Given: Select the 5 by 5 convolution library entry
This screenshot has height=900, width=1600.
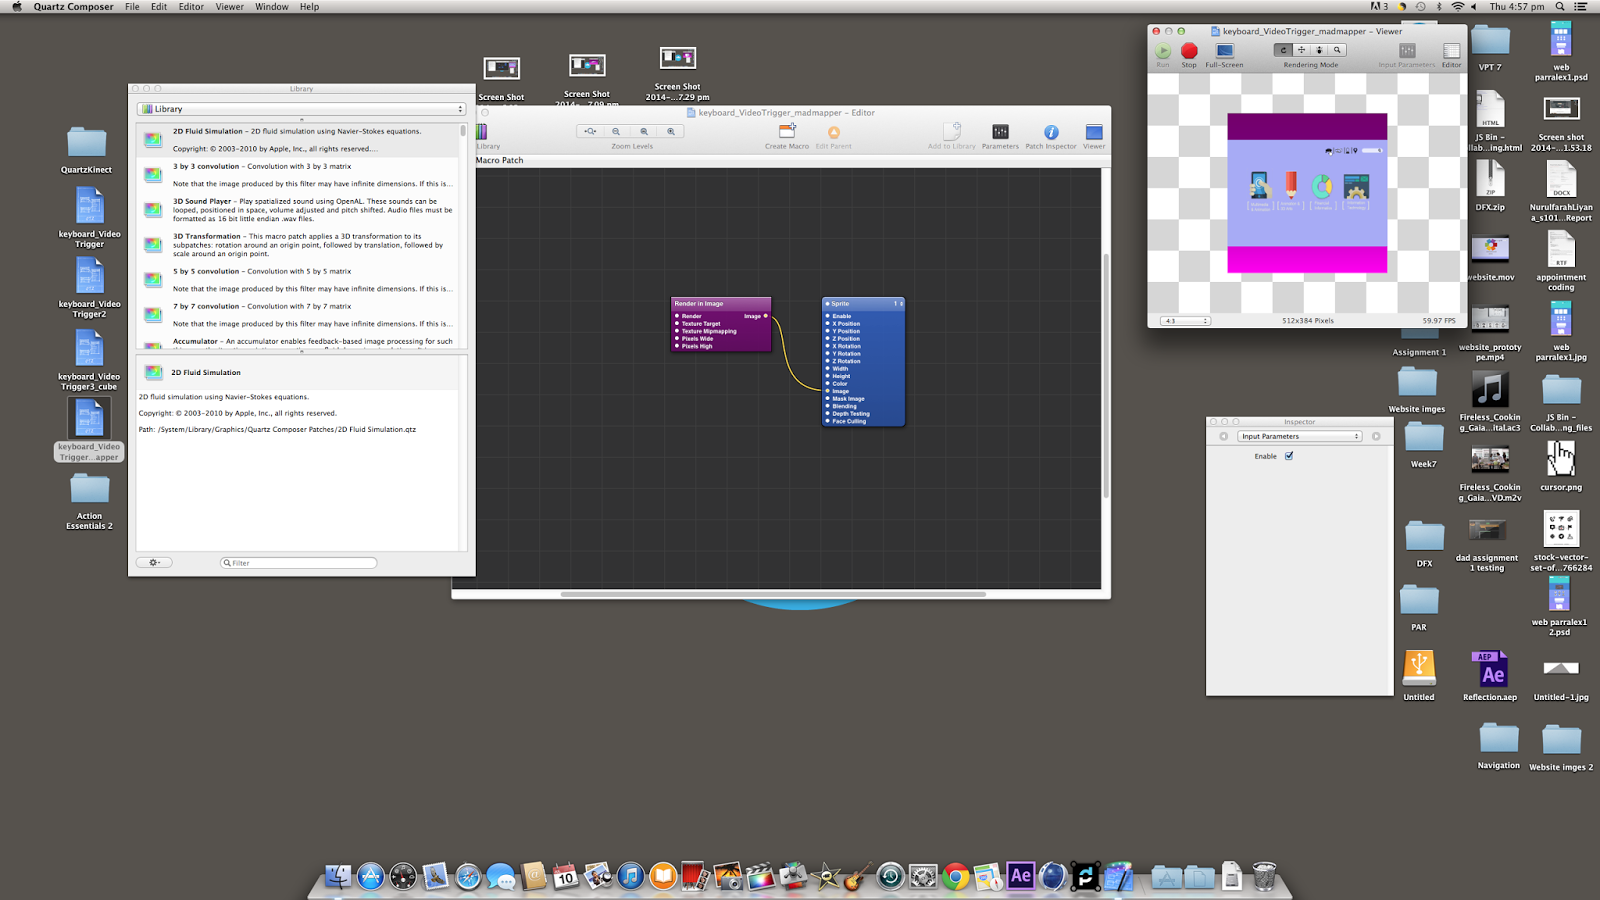Looking at the screenshot, I should [302, 280].
